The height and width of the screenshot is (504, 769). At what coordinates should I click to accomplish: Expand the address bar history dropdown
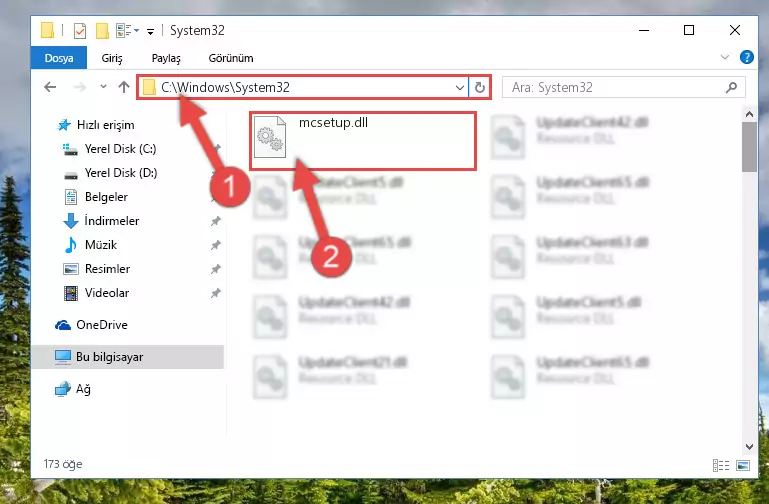pos(460,88)
